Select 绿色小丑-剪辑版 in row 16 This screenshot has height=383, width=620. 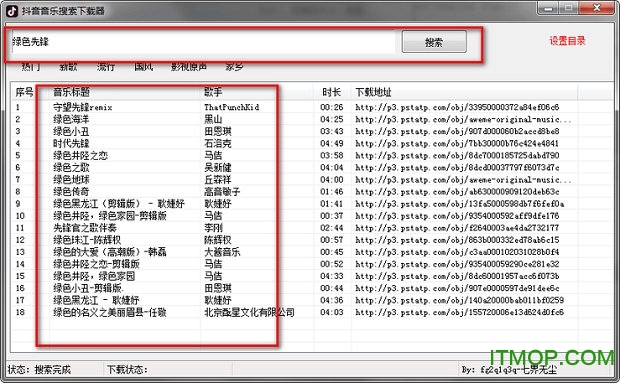[x=88, y=288]
